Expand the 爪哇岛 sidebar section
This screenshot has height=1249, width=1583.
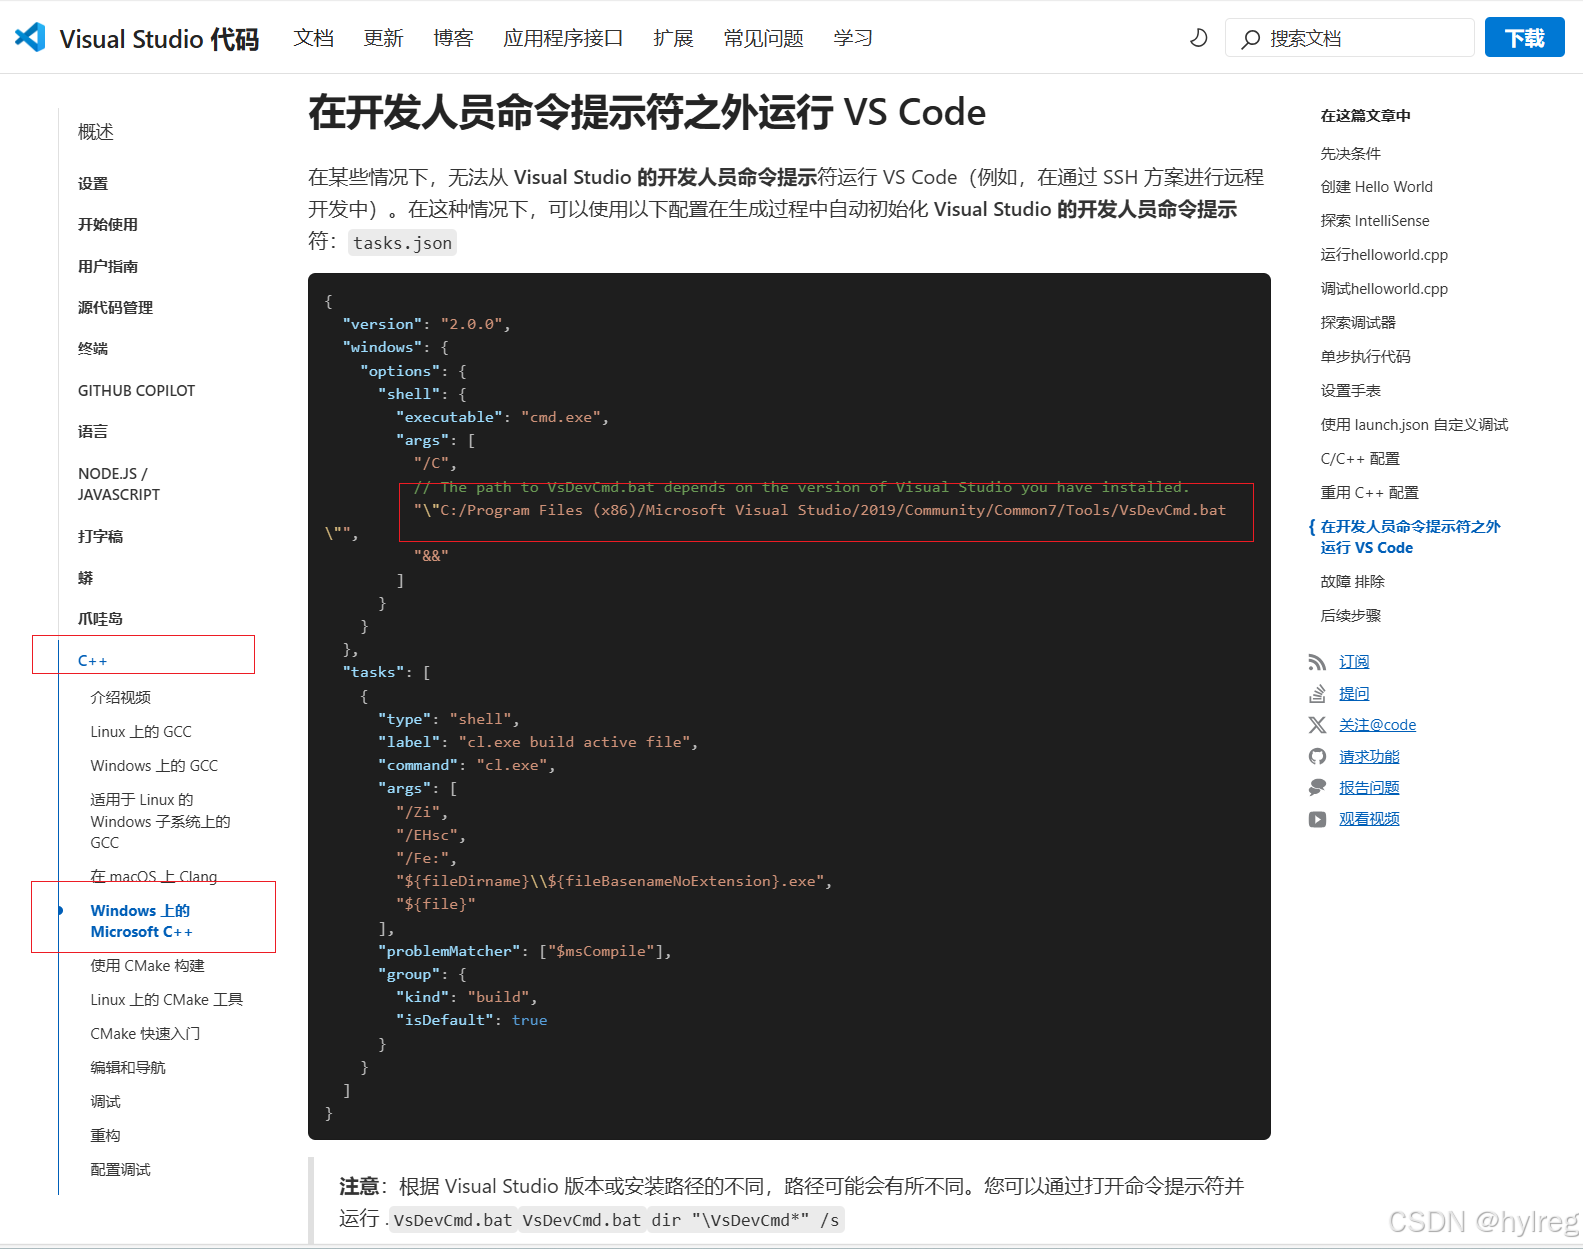(x=100, y=619)
